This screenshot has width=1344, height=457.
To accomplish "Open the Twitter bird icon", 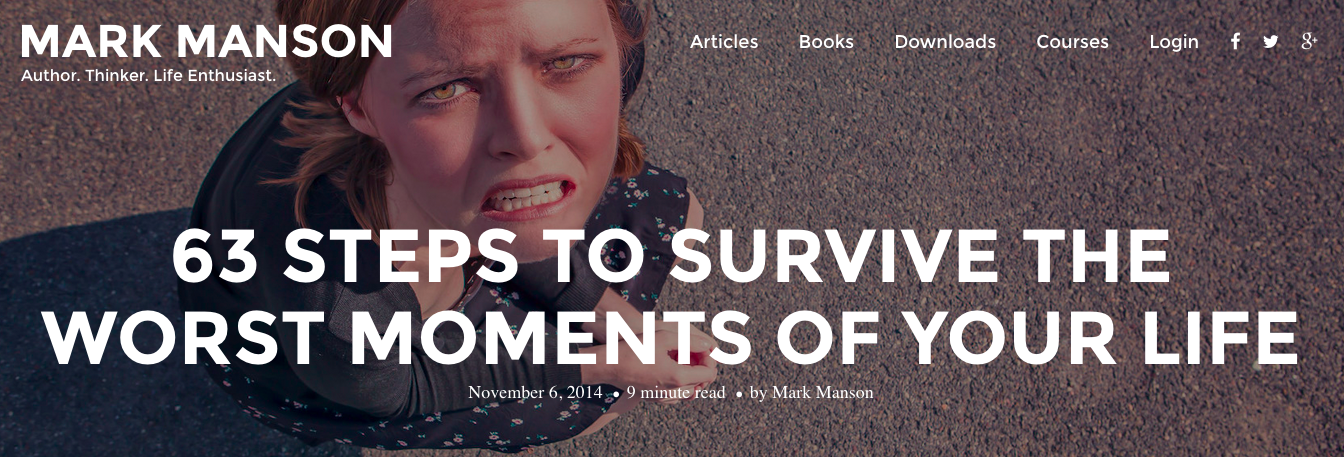I will click(1270, 41).
